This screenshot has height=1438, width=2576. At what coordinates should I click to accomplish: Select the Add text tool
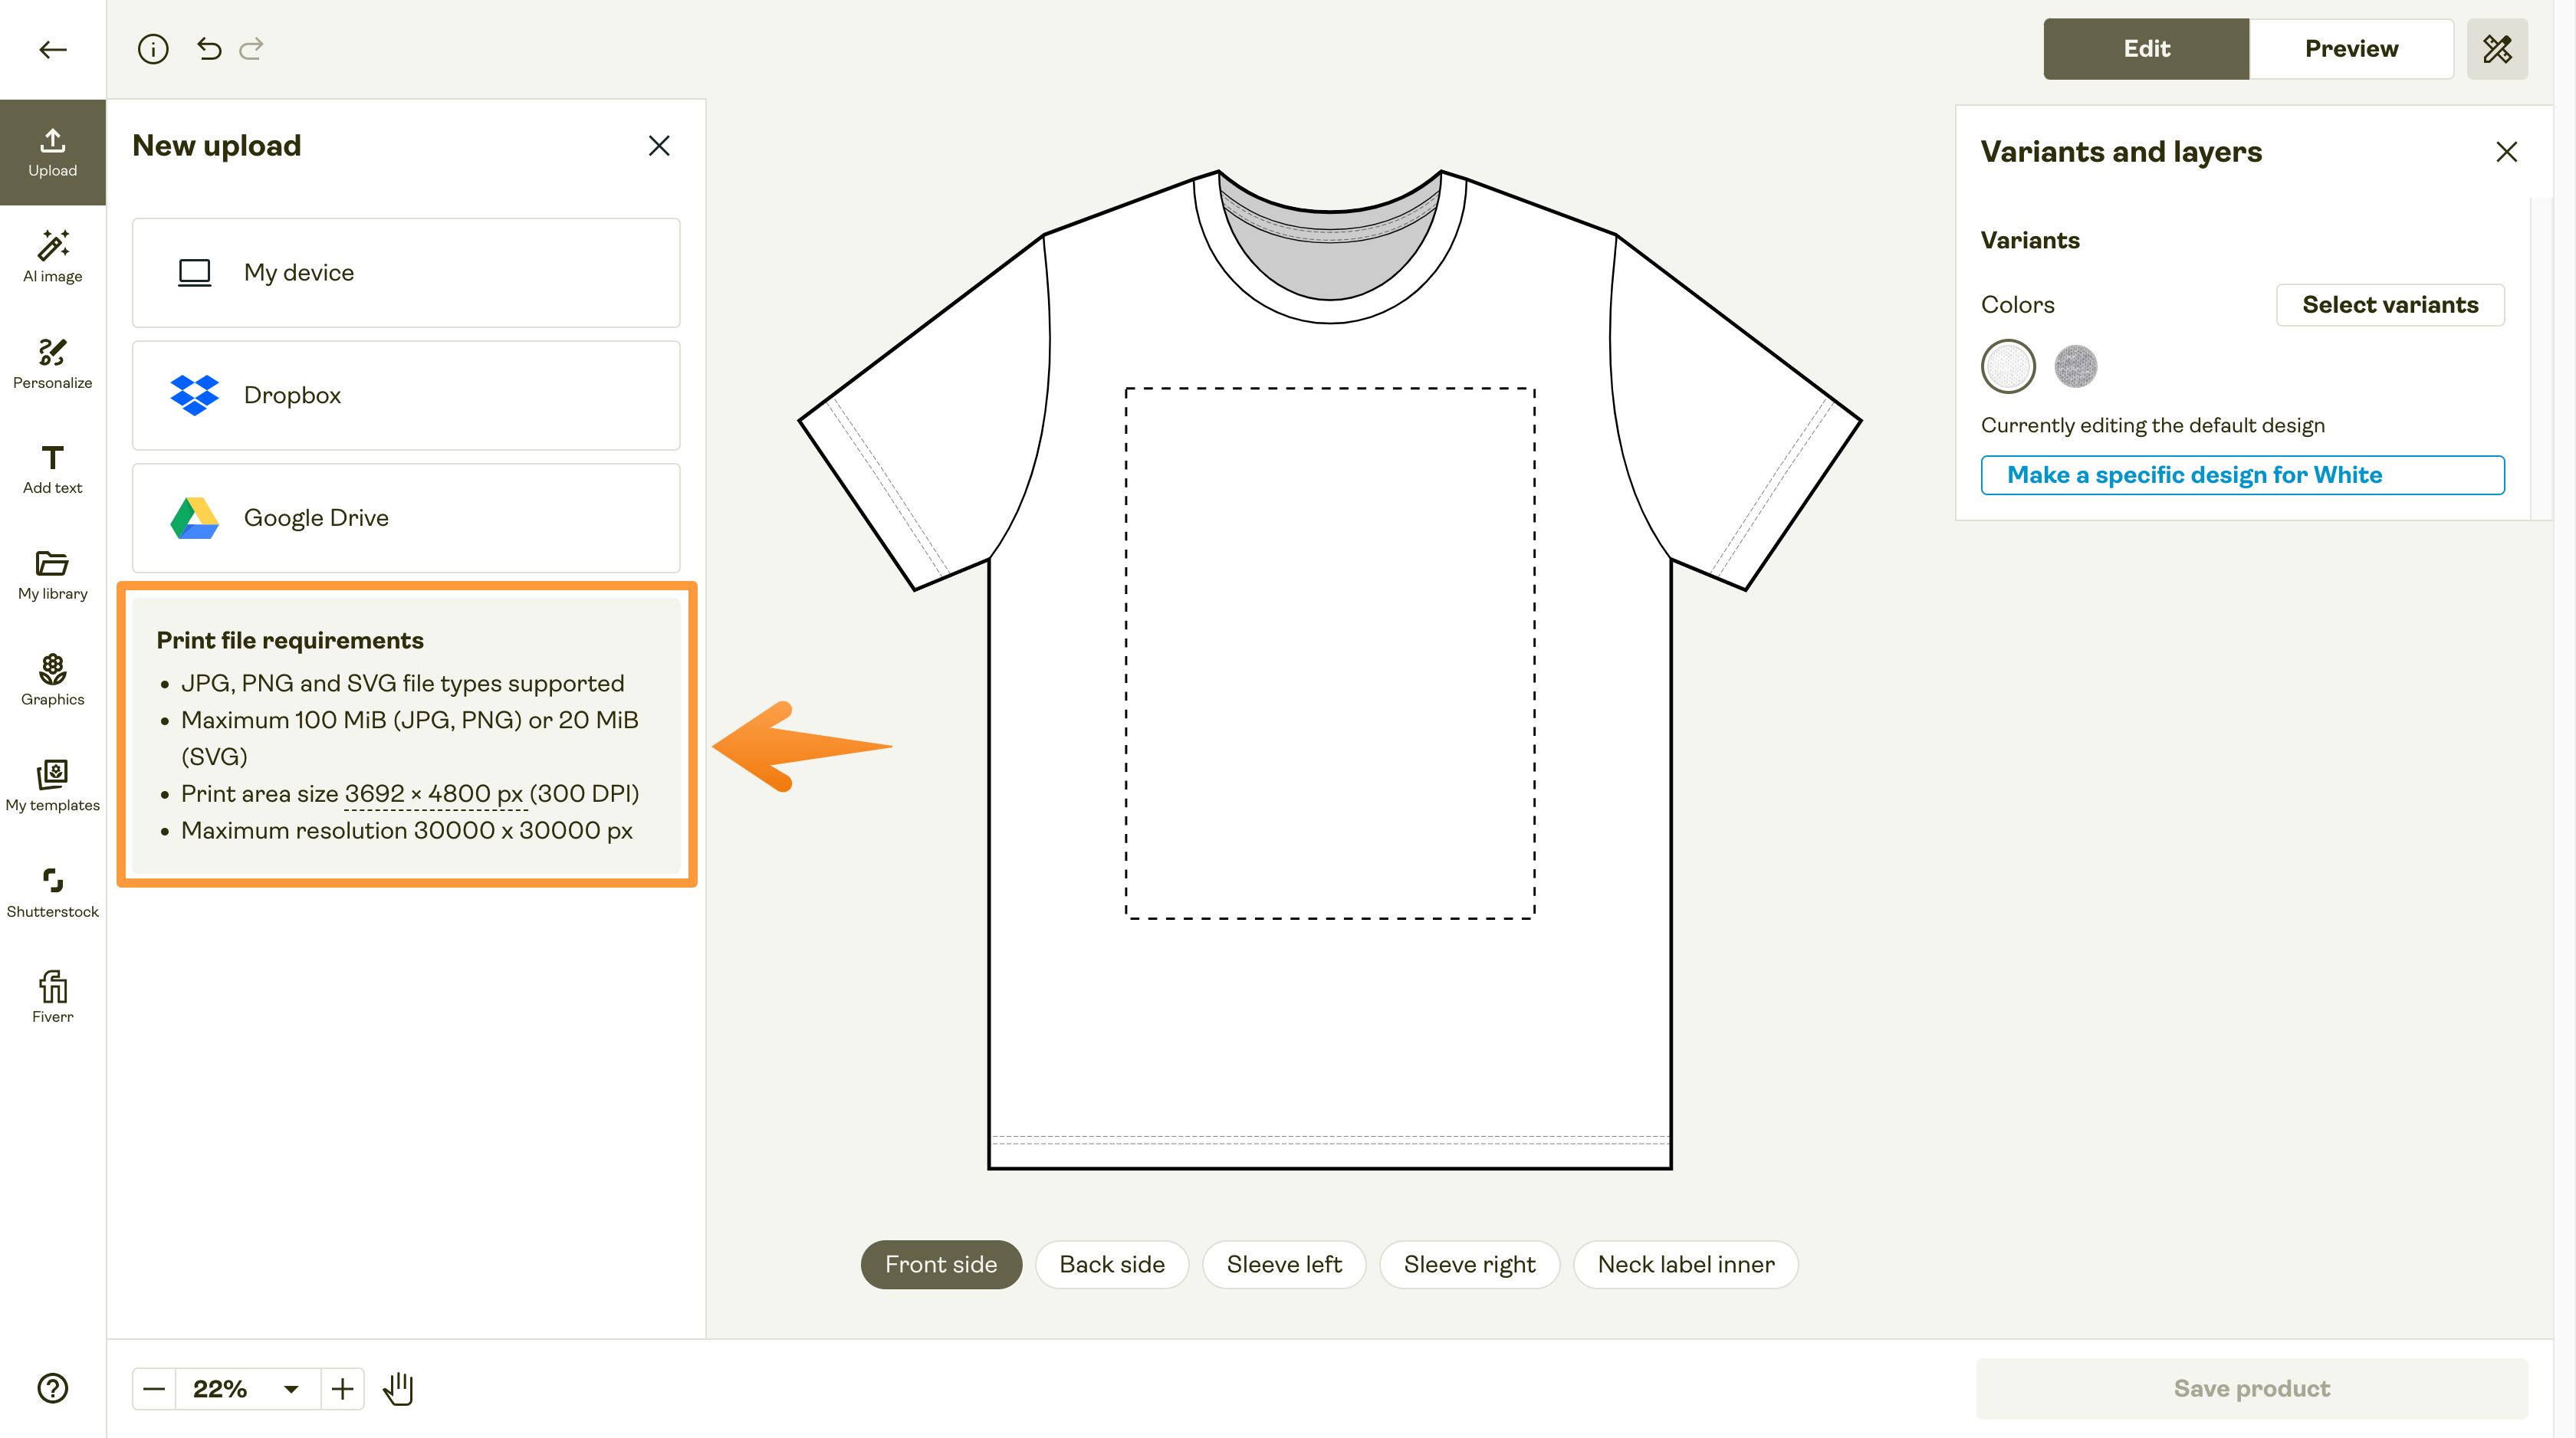[52, 469]
